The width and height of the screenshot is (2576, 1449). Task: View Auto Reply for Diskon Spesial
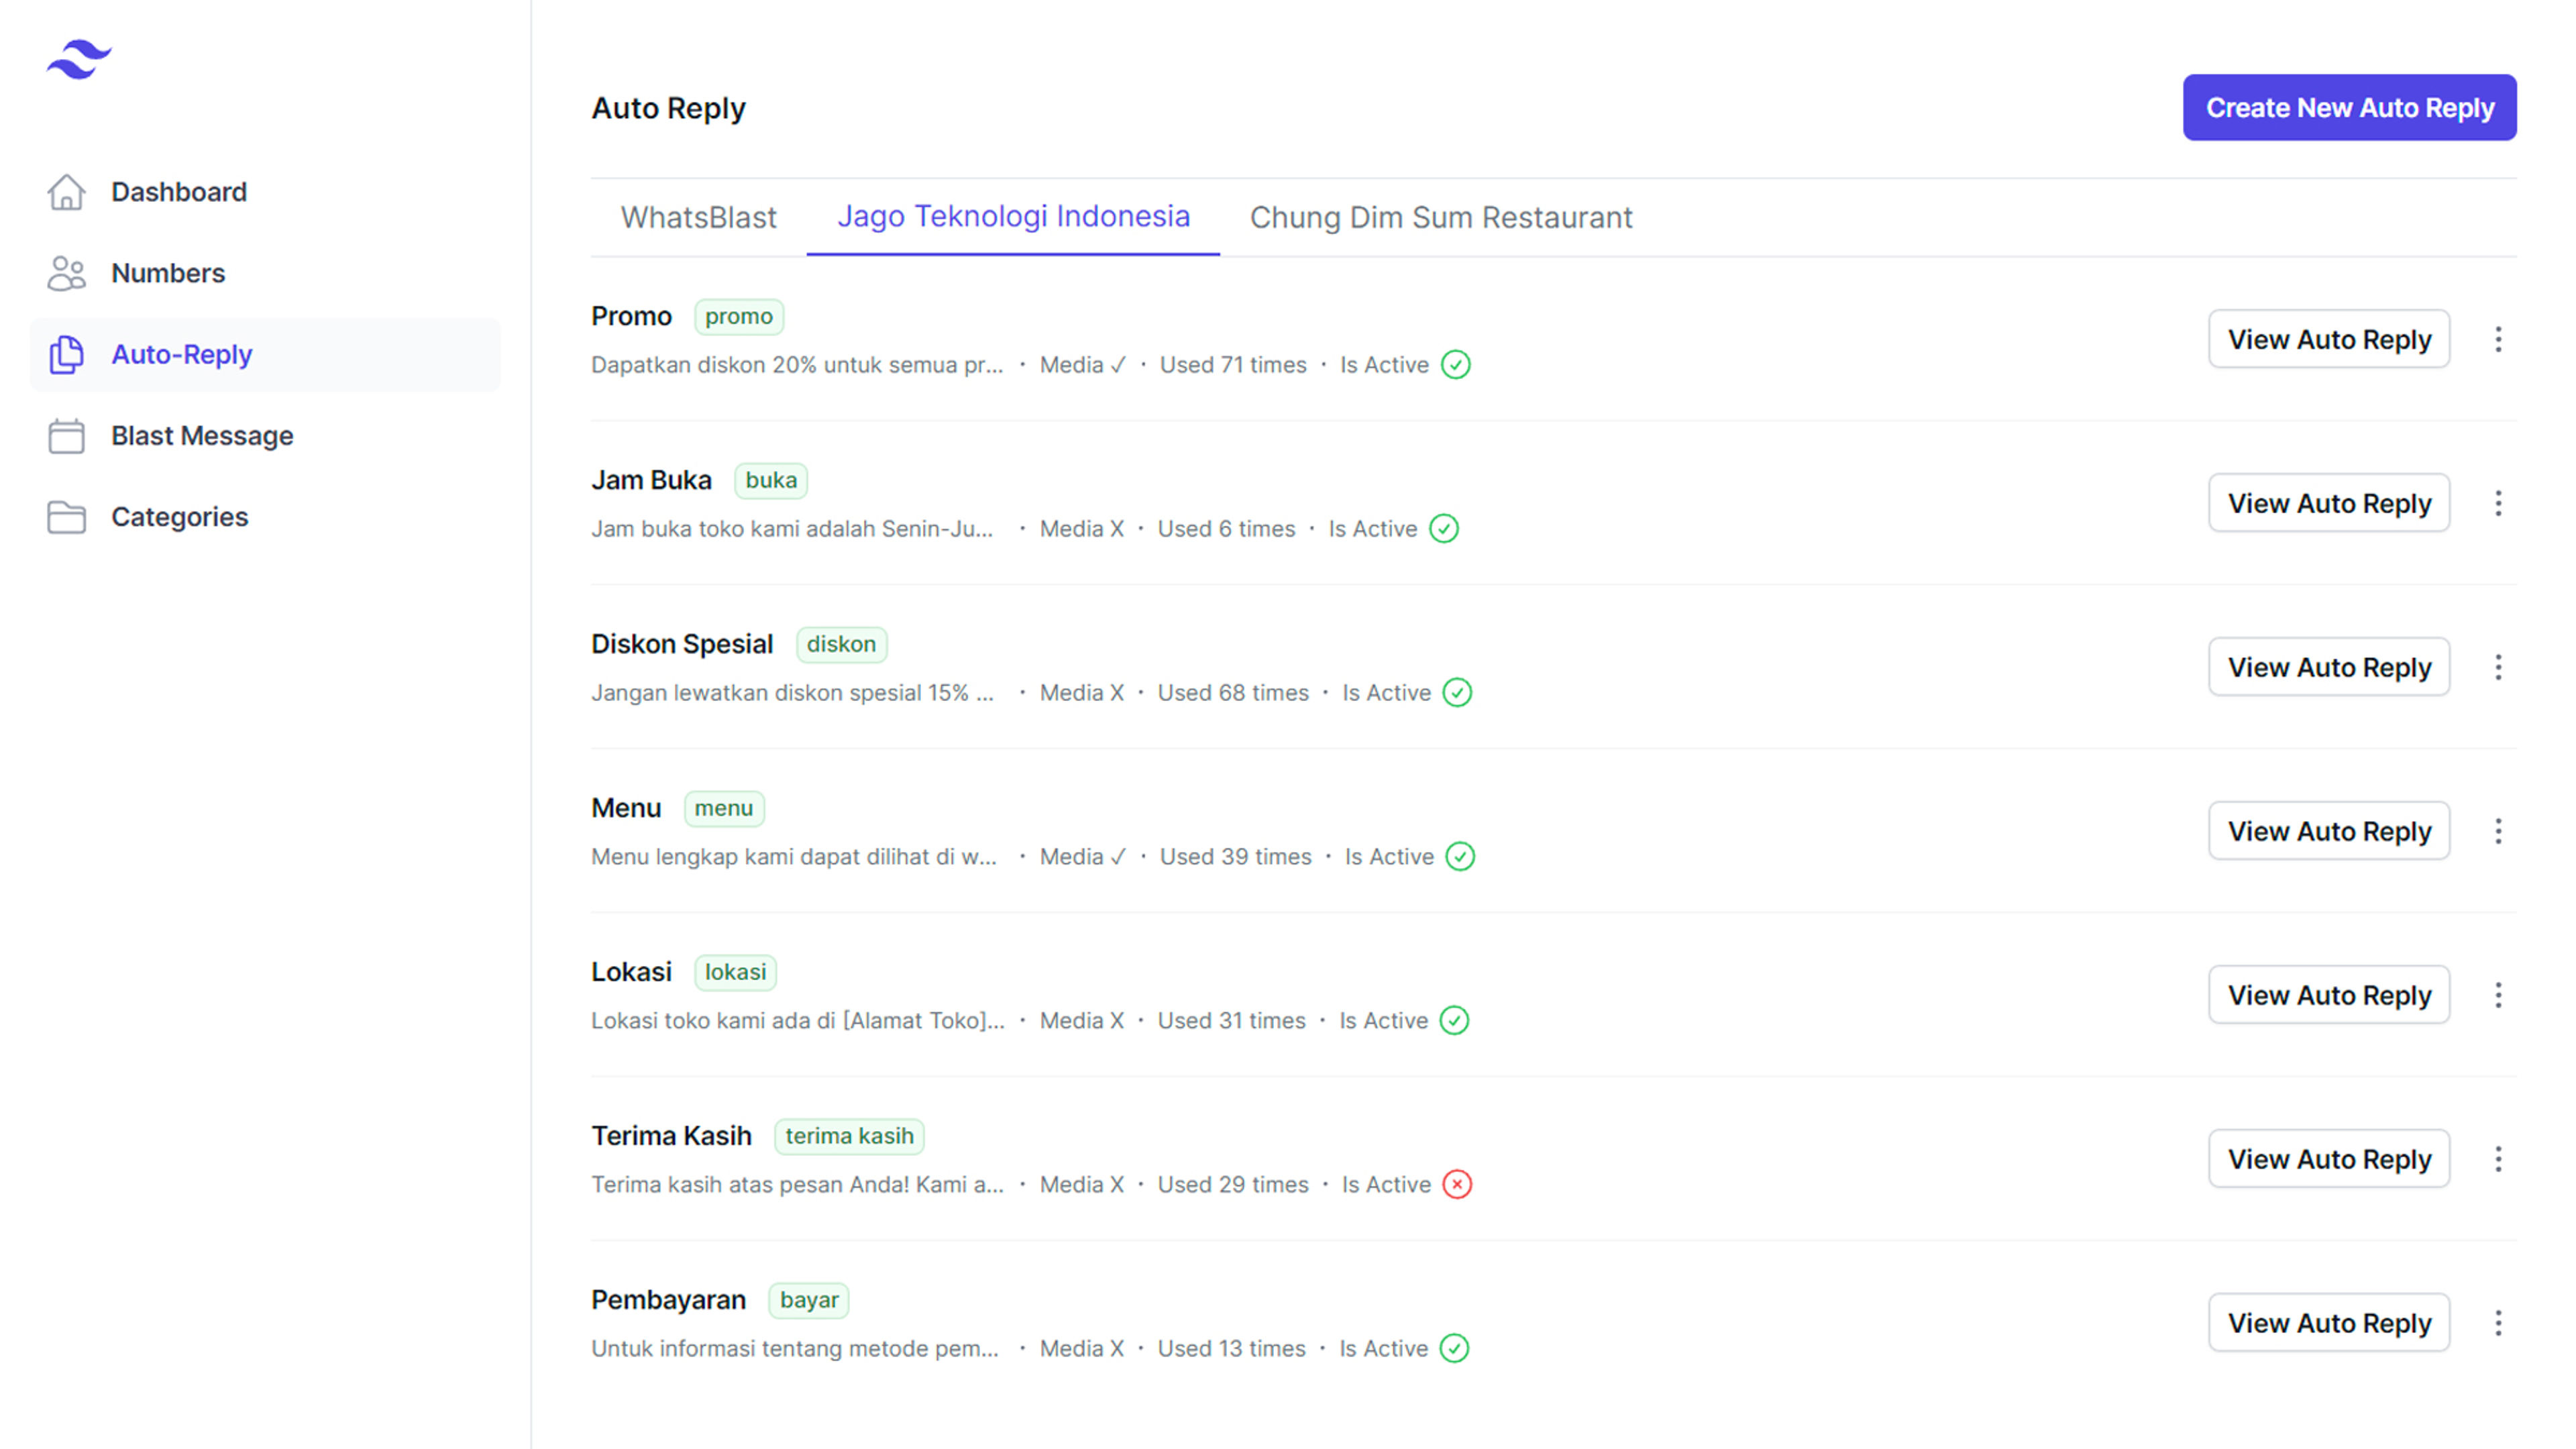pos(2329,667)
